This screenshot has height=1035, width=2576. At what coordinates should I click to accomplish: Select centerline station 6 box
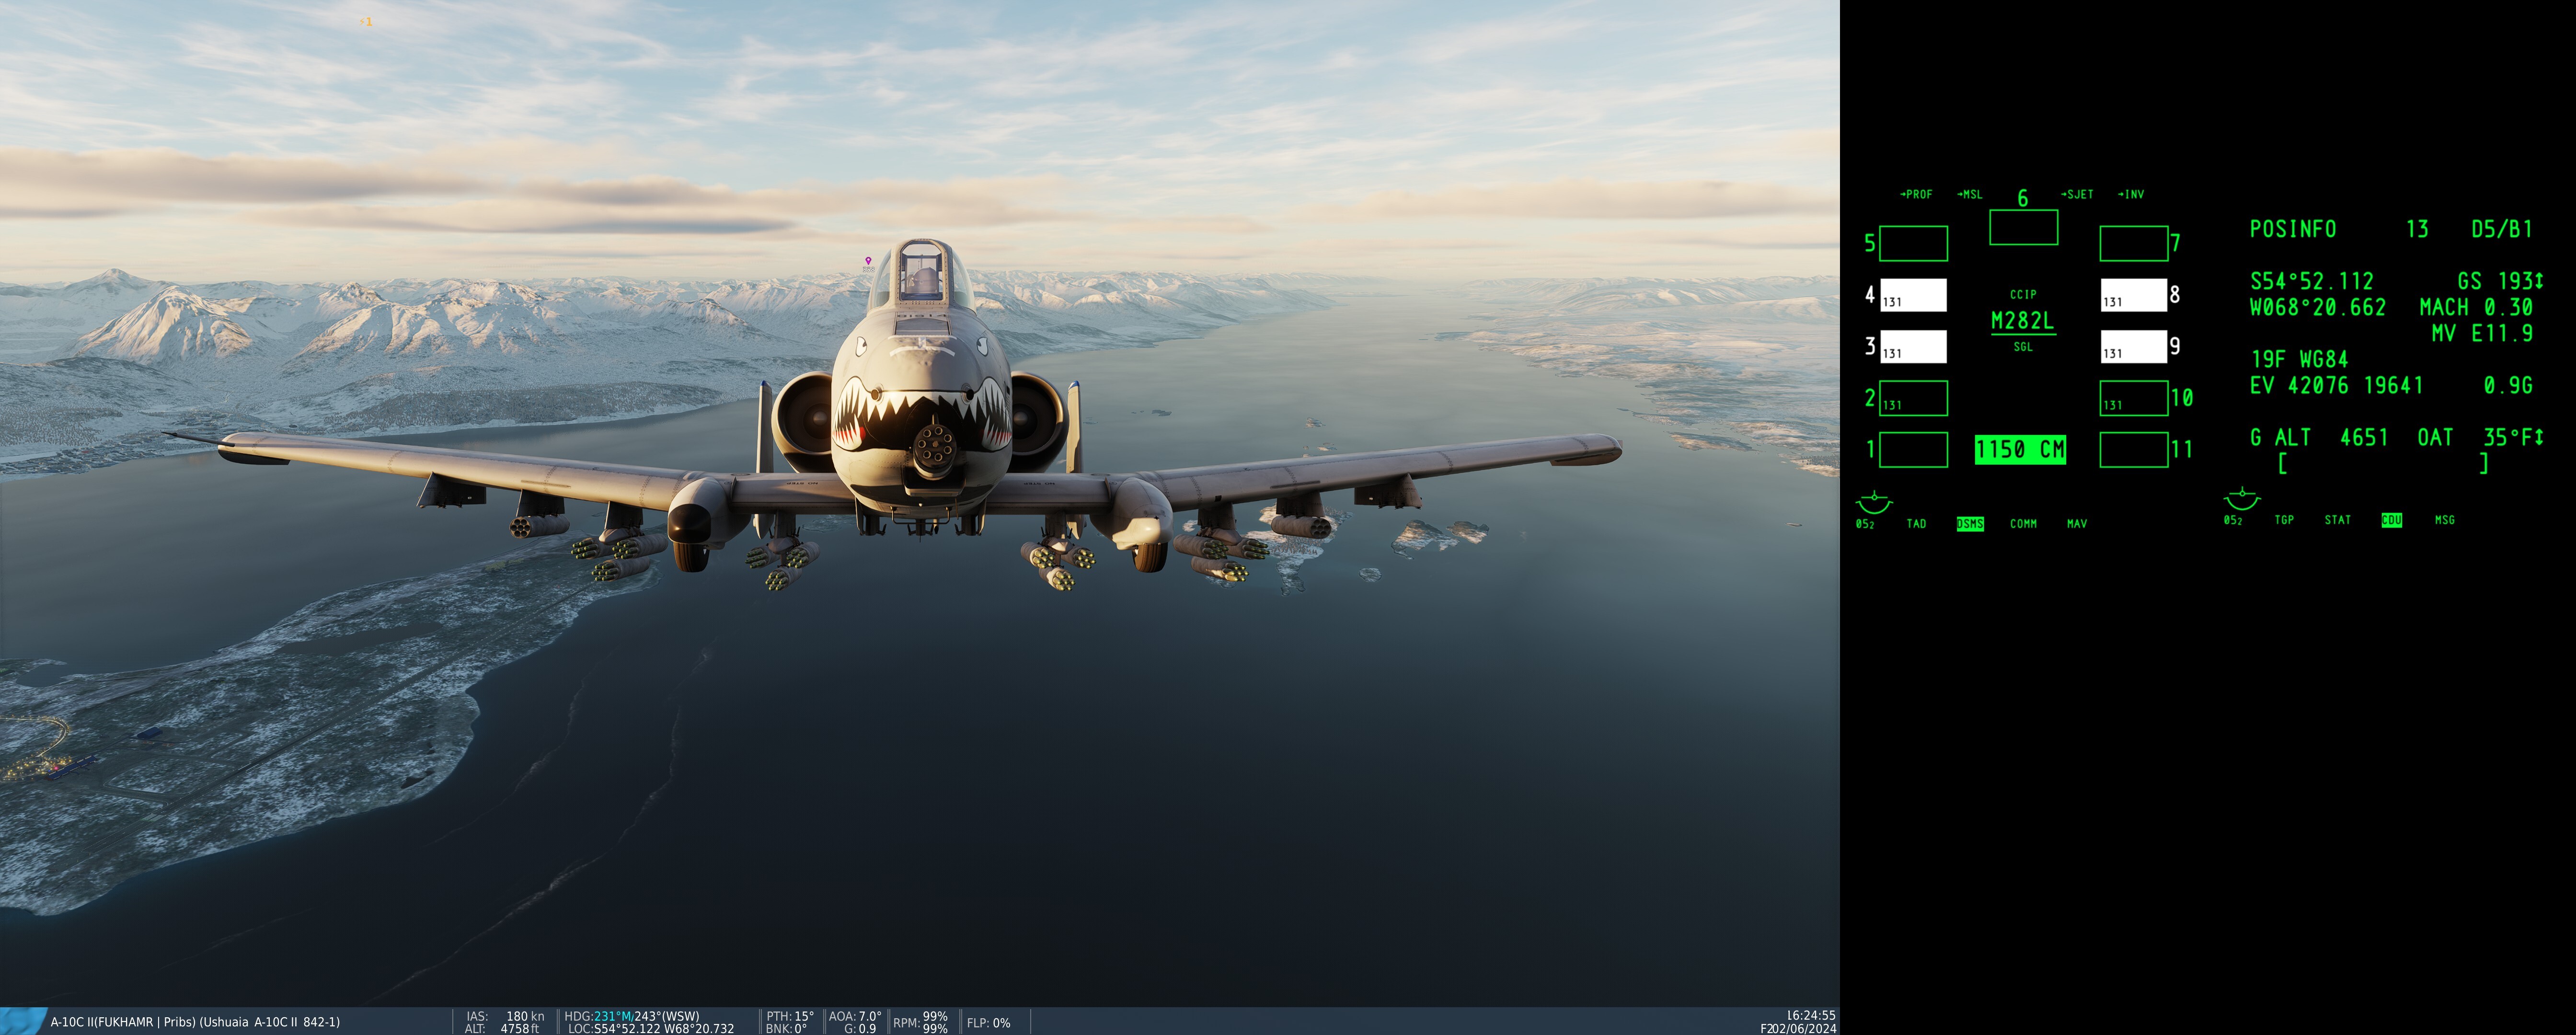(2023, 227)
